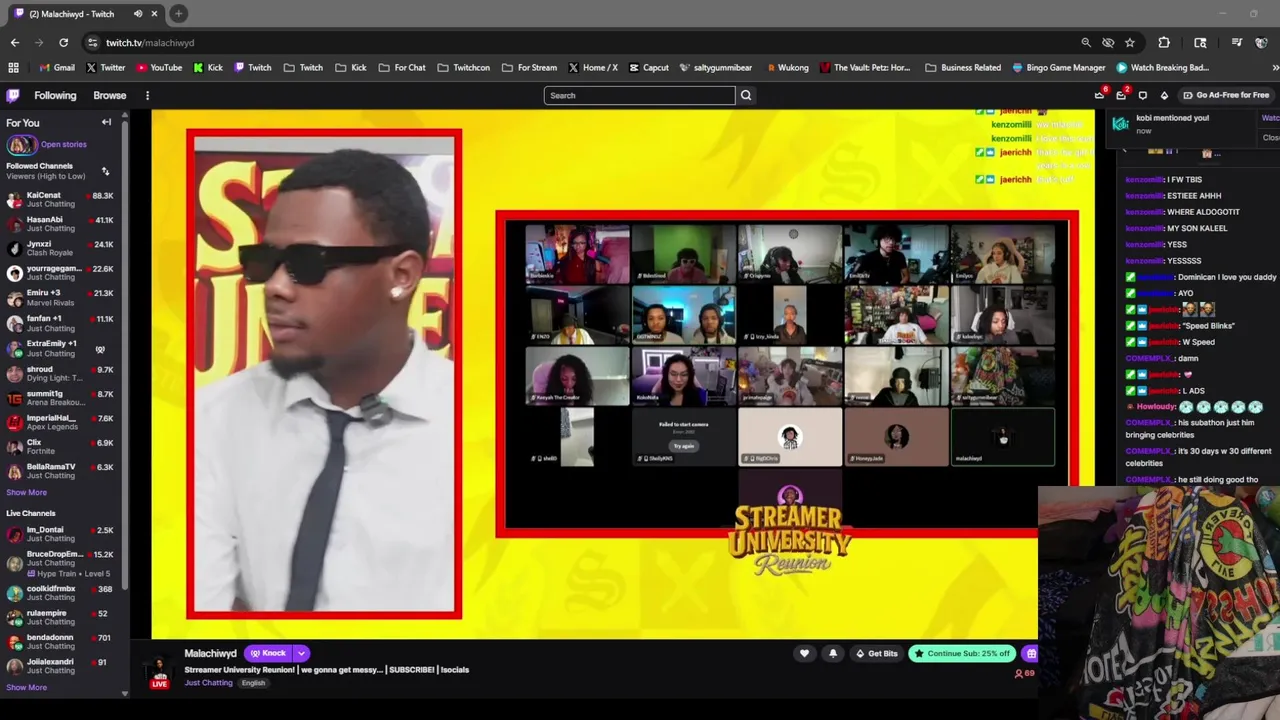Open BruceDropEm live channel in sidebar
The image size is (1280, 720).
pyautogui.click(x=60, y=563)
